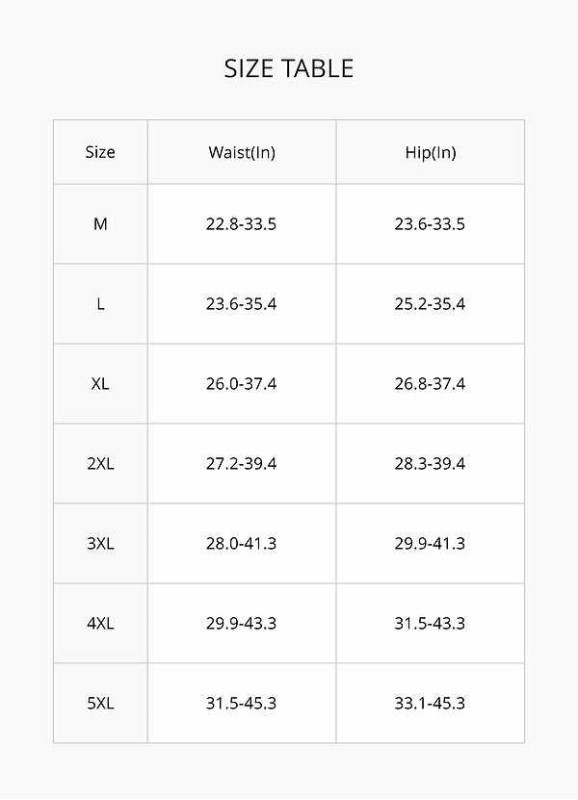This screenshot has height=800, width=578.
Task: Select hip value 33.1-45.3
Action: (x=430, y=703)
